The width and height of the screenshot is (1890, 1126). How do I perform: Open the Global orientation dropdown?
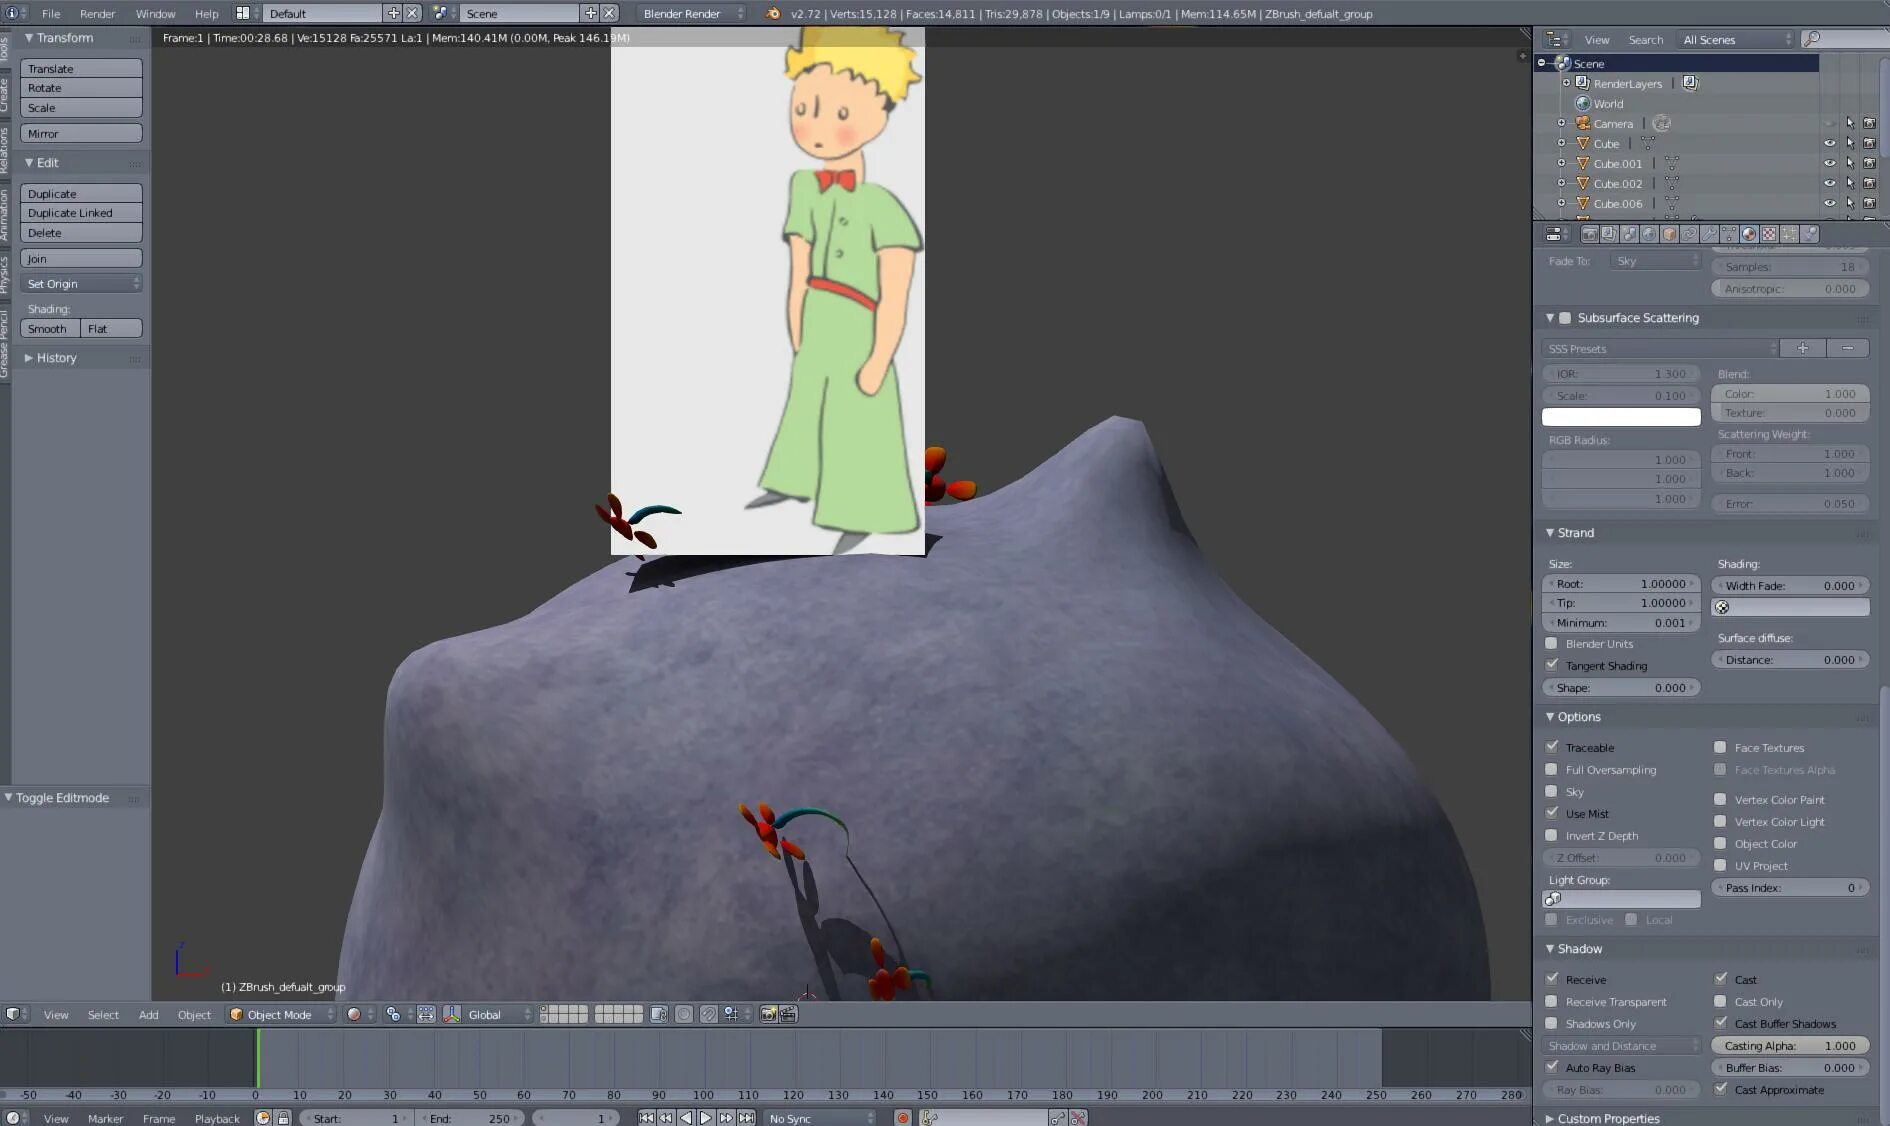click(x=499, y=1014)
